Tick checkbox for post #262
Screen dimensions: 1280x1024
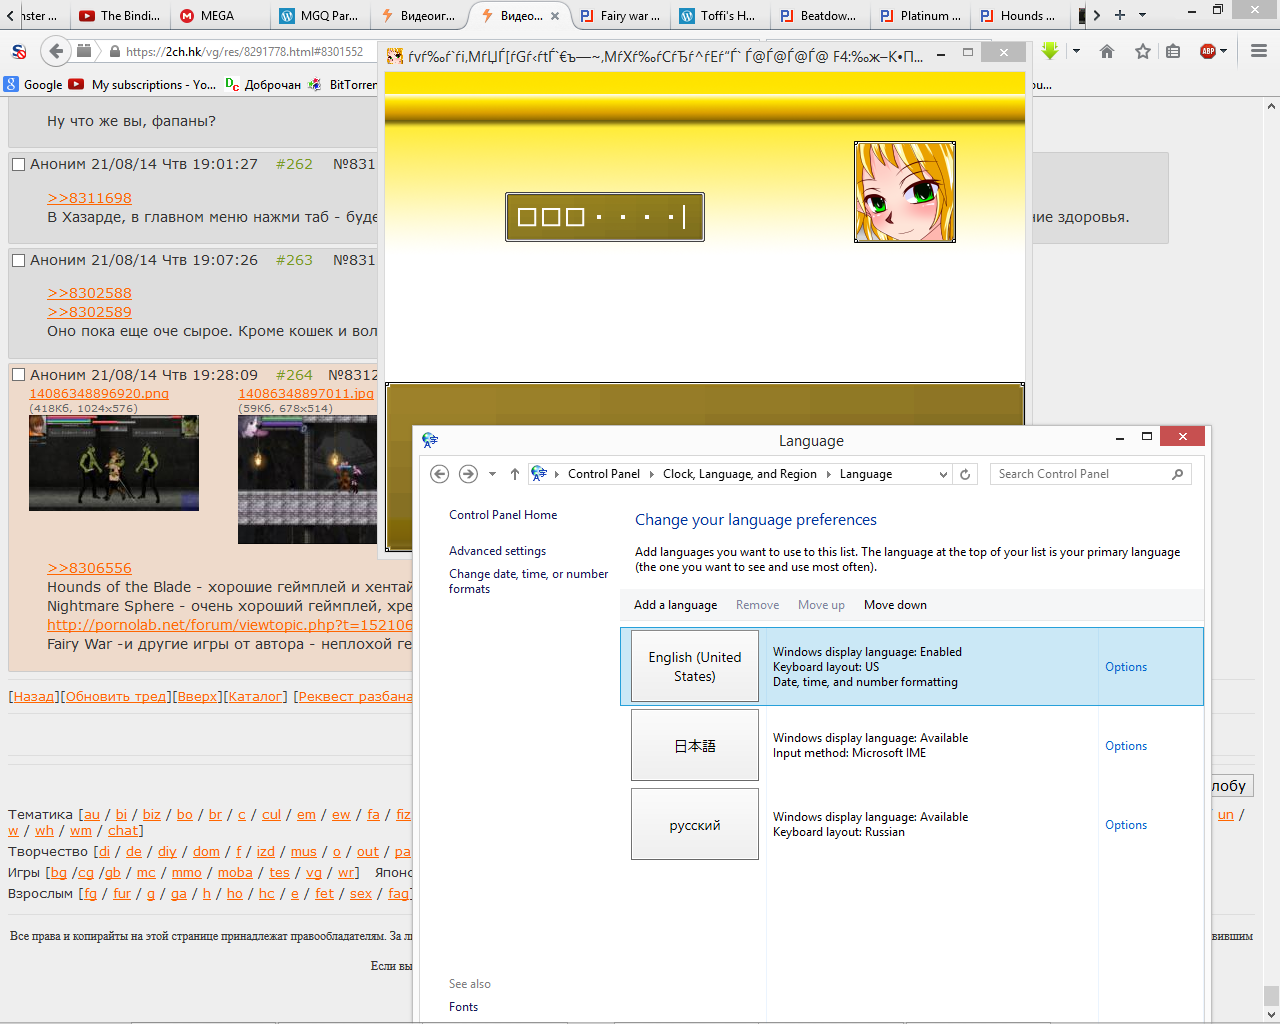(x=18, y=164)
